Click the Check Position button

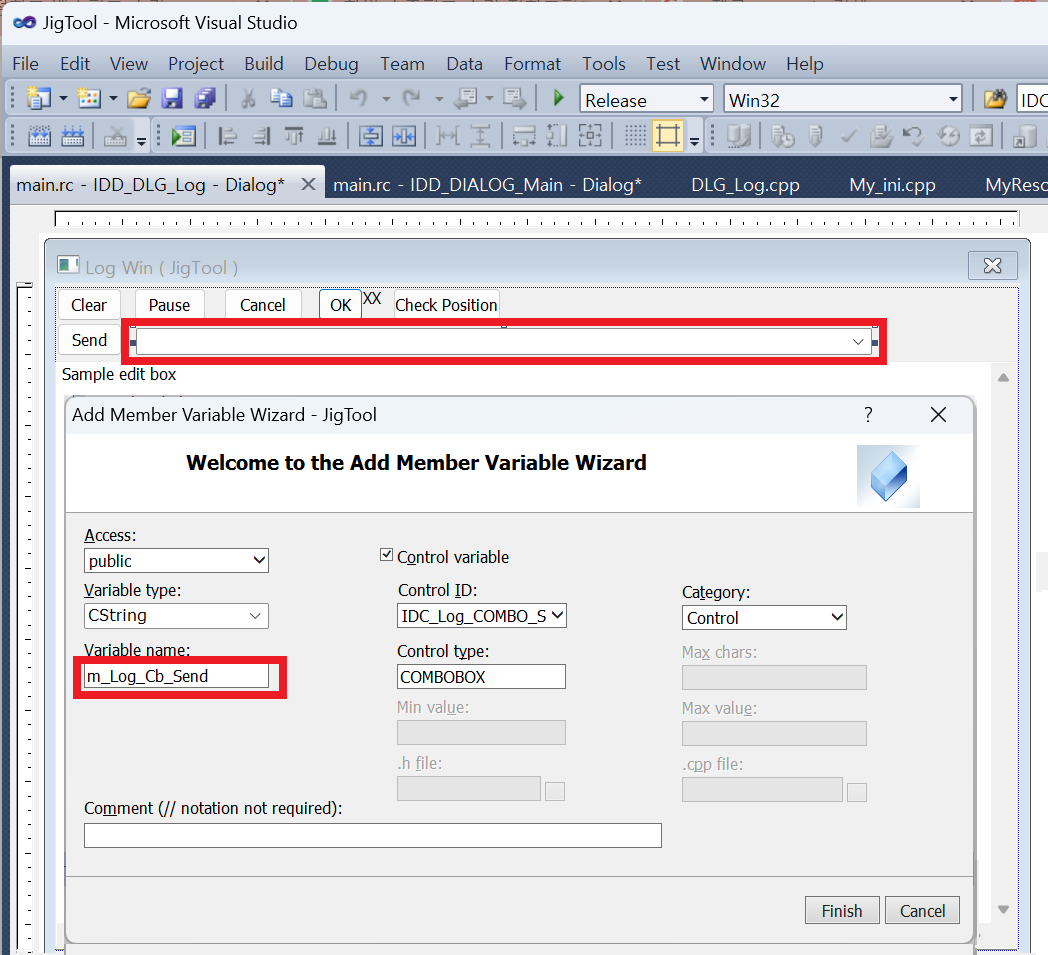click(446, 305)
